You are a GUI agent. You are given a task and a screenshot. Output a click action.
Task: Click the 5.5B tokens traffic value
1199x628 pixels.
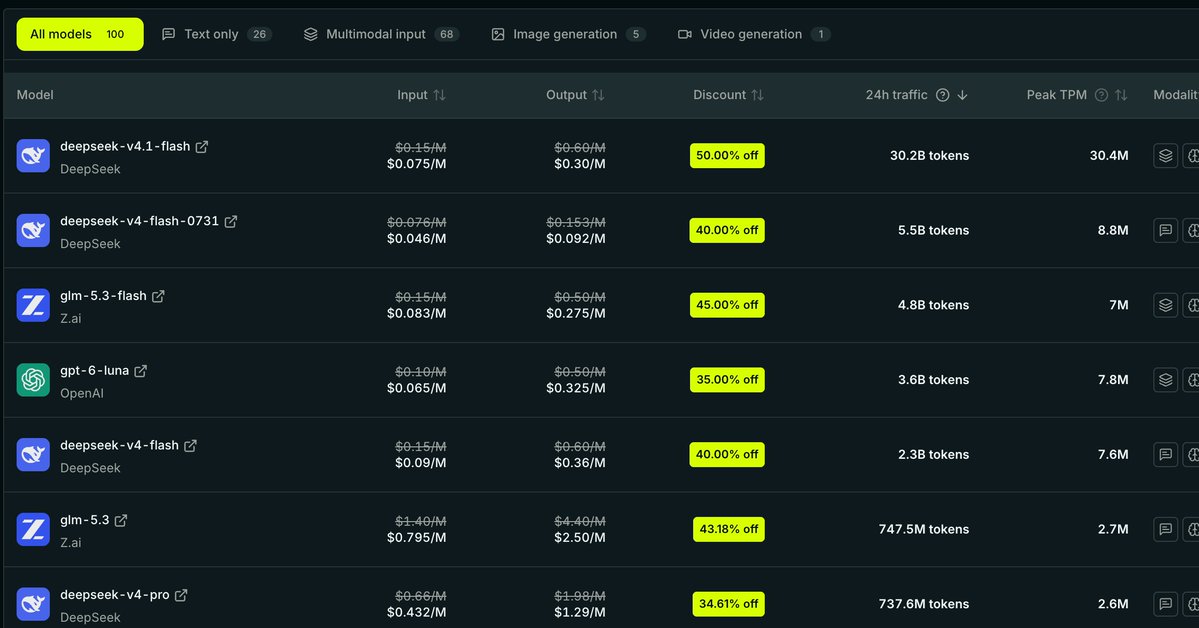tap(934, 230)
